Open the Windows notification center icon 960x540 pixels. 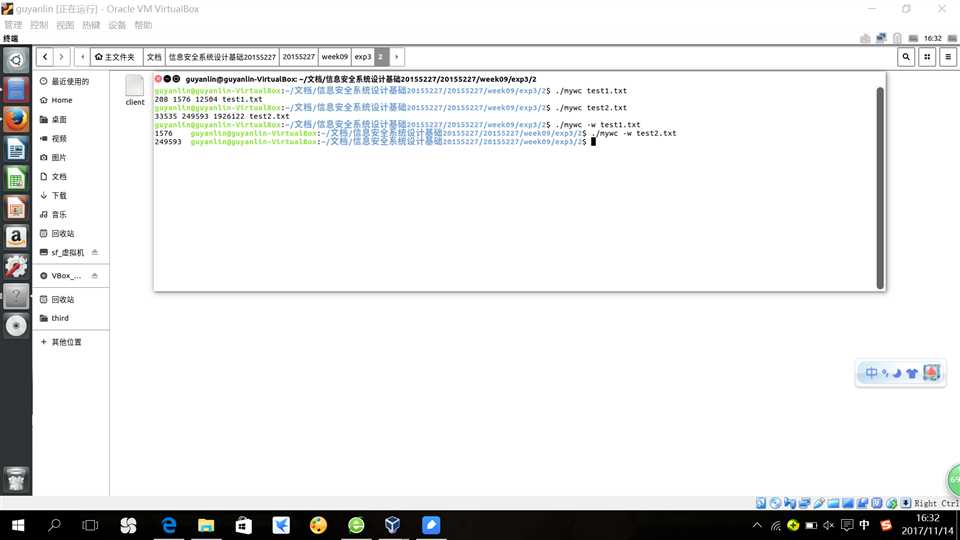(x=847, y=525)
